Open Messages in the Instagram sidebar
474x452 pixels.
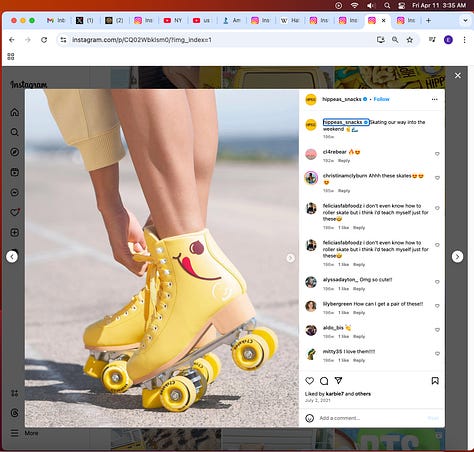coord(15,192)
